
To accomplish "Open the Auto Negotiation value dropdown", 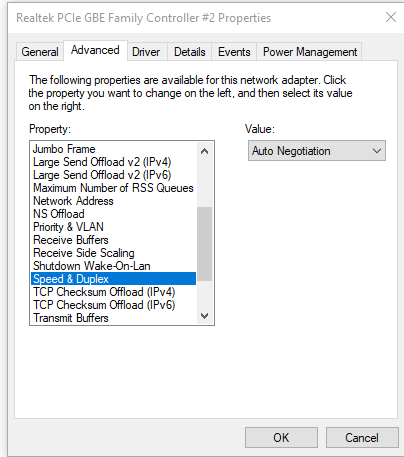I will click(317, 151).
